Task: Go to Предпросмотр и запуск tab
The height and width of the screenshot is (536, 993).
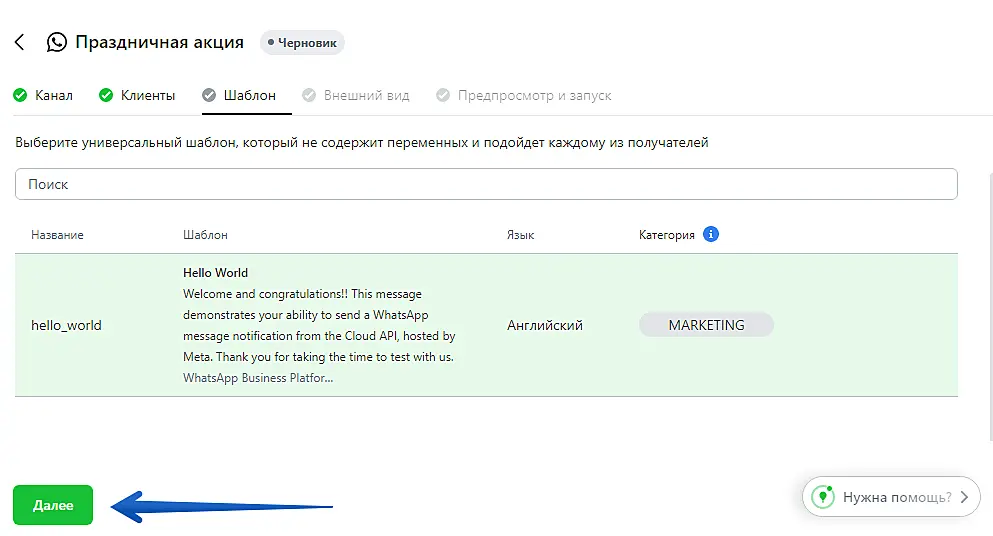Action: click(x=534, y=96)
